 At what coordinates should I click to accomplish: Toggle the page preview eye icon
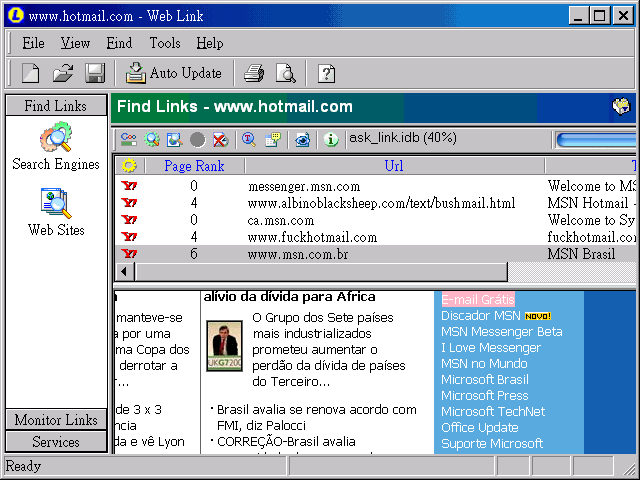[x=302, y=140]
